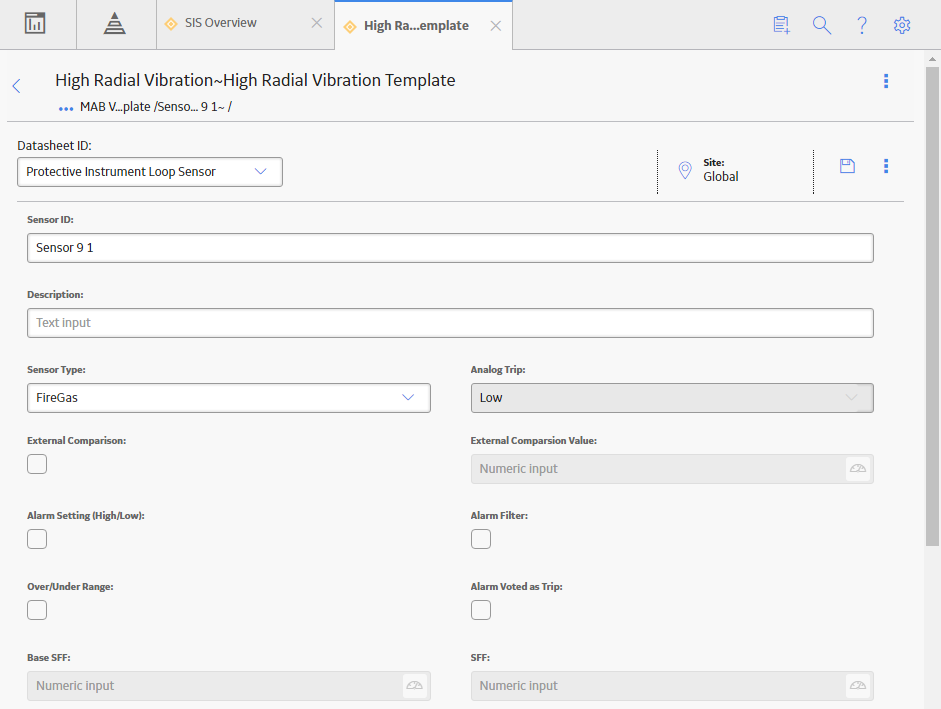Open the dashboard chart icon tab
The width and height of the screenshot is (941, 709).
35,23
